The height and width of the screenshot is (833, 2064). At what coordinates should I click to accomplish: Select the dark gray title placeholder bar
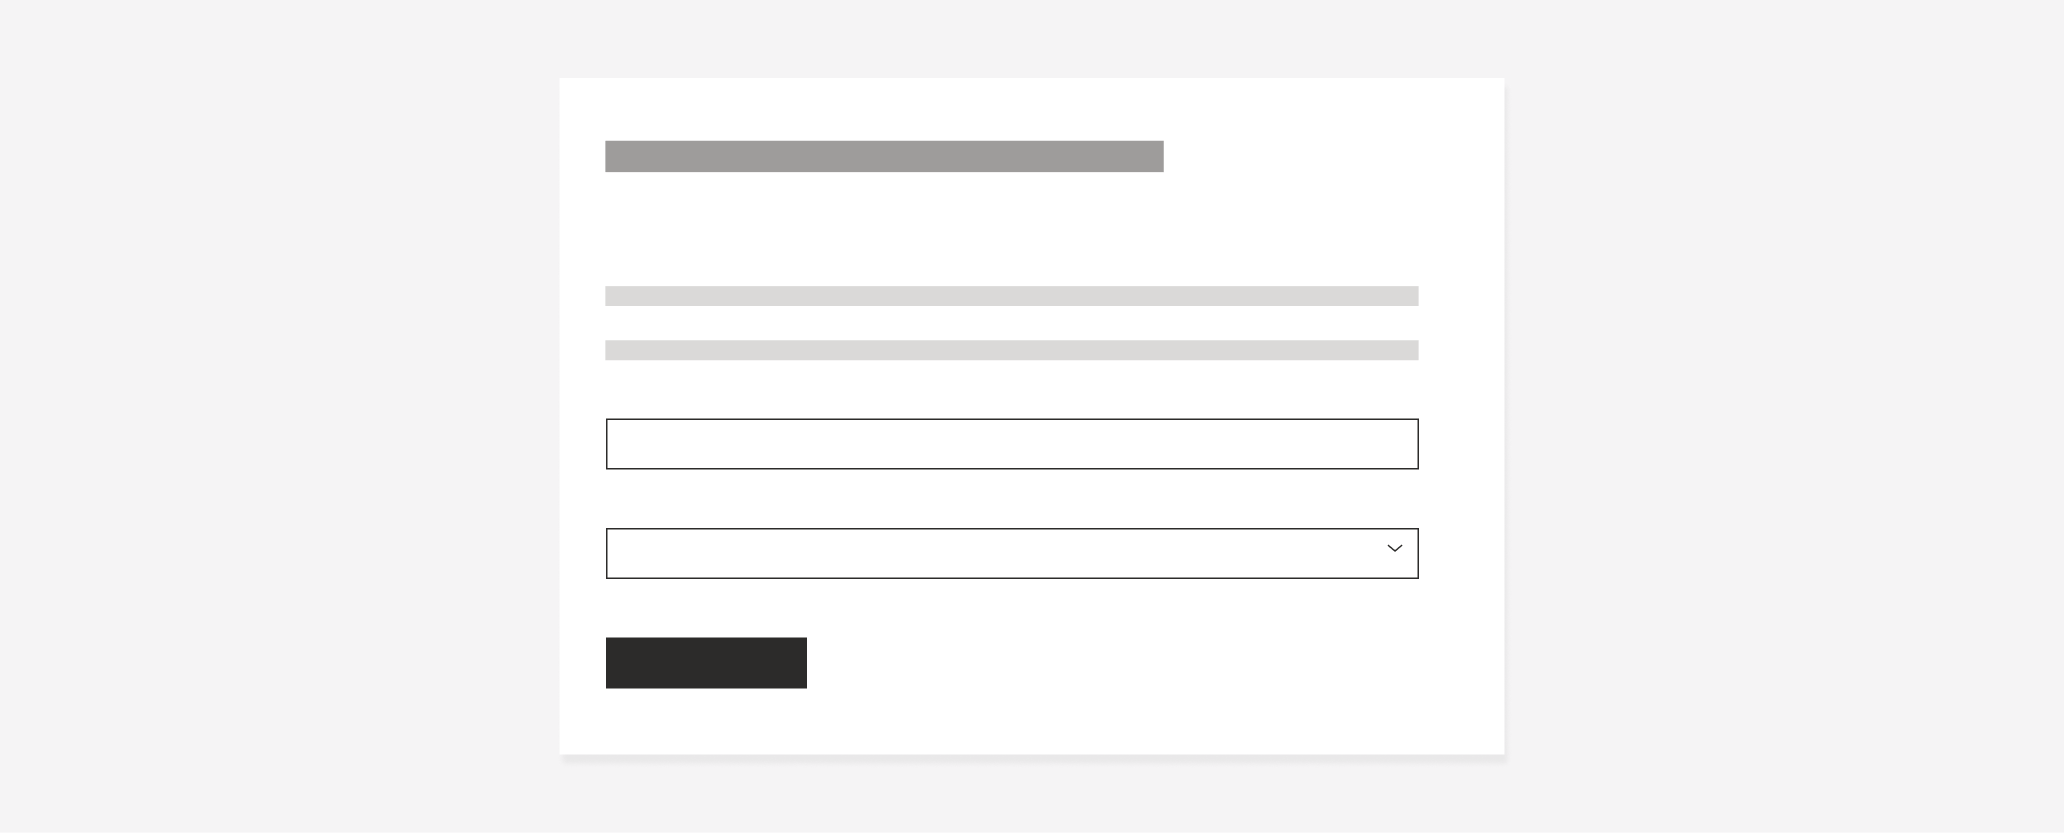coord(884,156)
